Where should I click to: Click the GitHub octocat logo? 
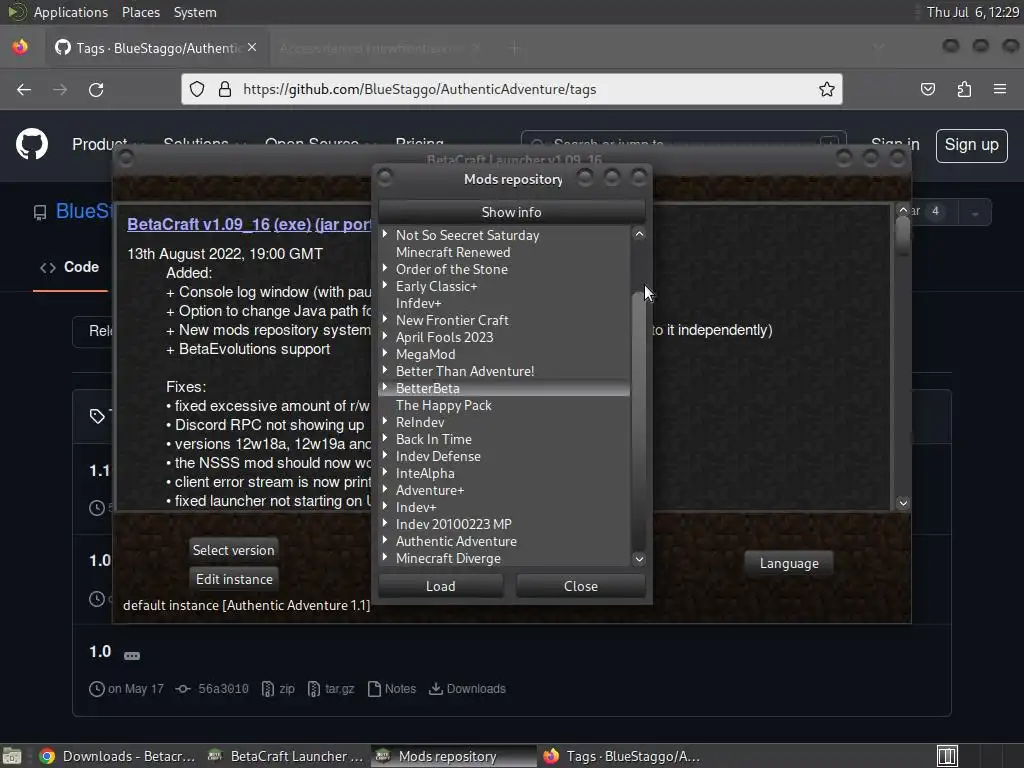point(32,144)
